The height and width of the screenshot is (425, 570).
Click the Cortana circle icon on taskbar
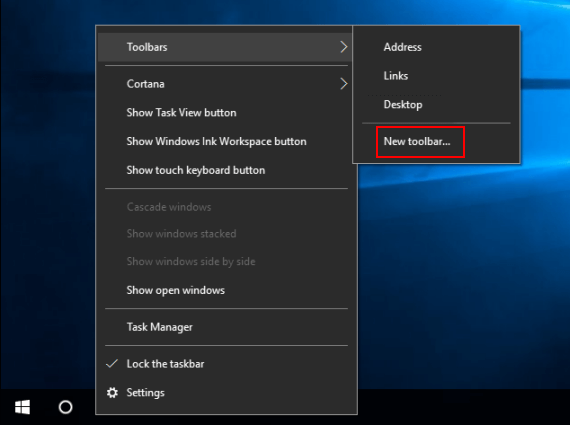(65, 407)
